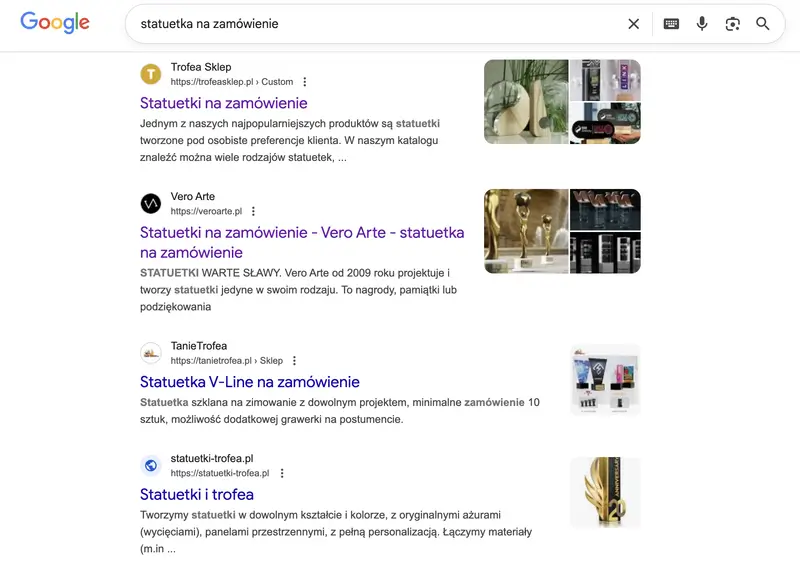The image size is (800, 580).
Task: Open the 'Statuetki i trofea' result link
Action: click(197, 494)
